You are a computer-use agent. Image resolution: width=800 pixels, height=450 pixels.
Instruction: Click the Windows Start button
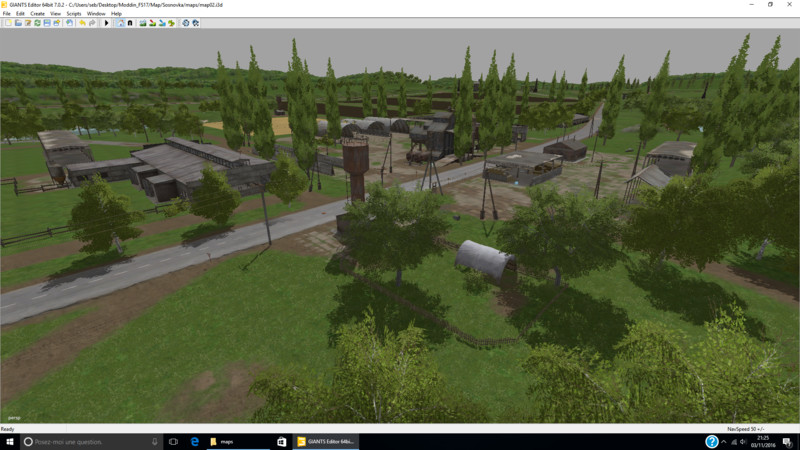click(8, 441)
